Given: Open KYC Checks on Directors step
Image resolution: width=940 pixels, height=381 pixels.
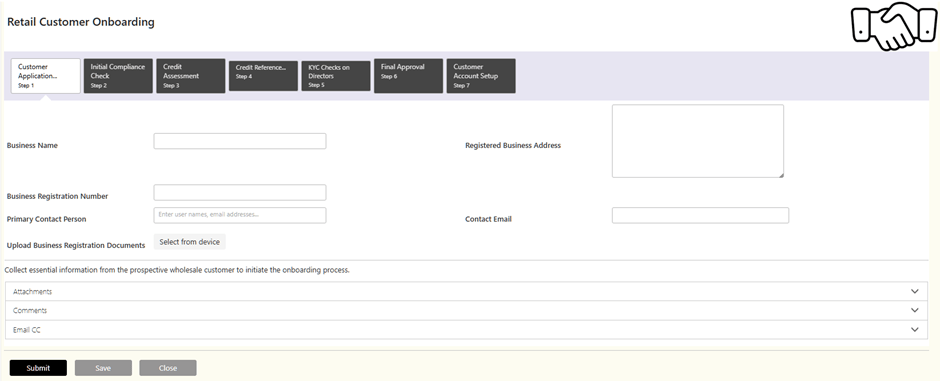Looking at the screenshot, I should click(336, 76).
